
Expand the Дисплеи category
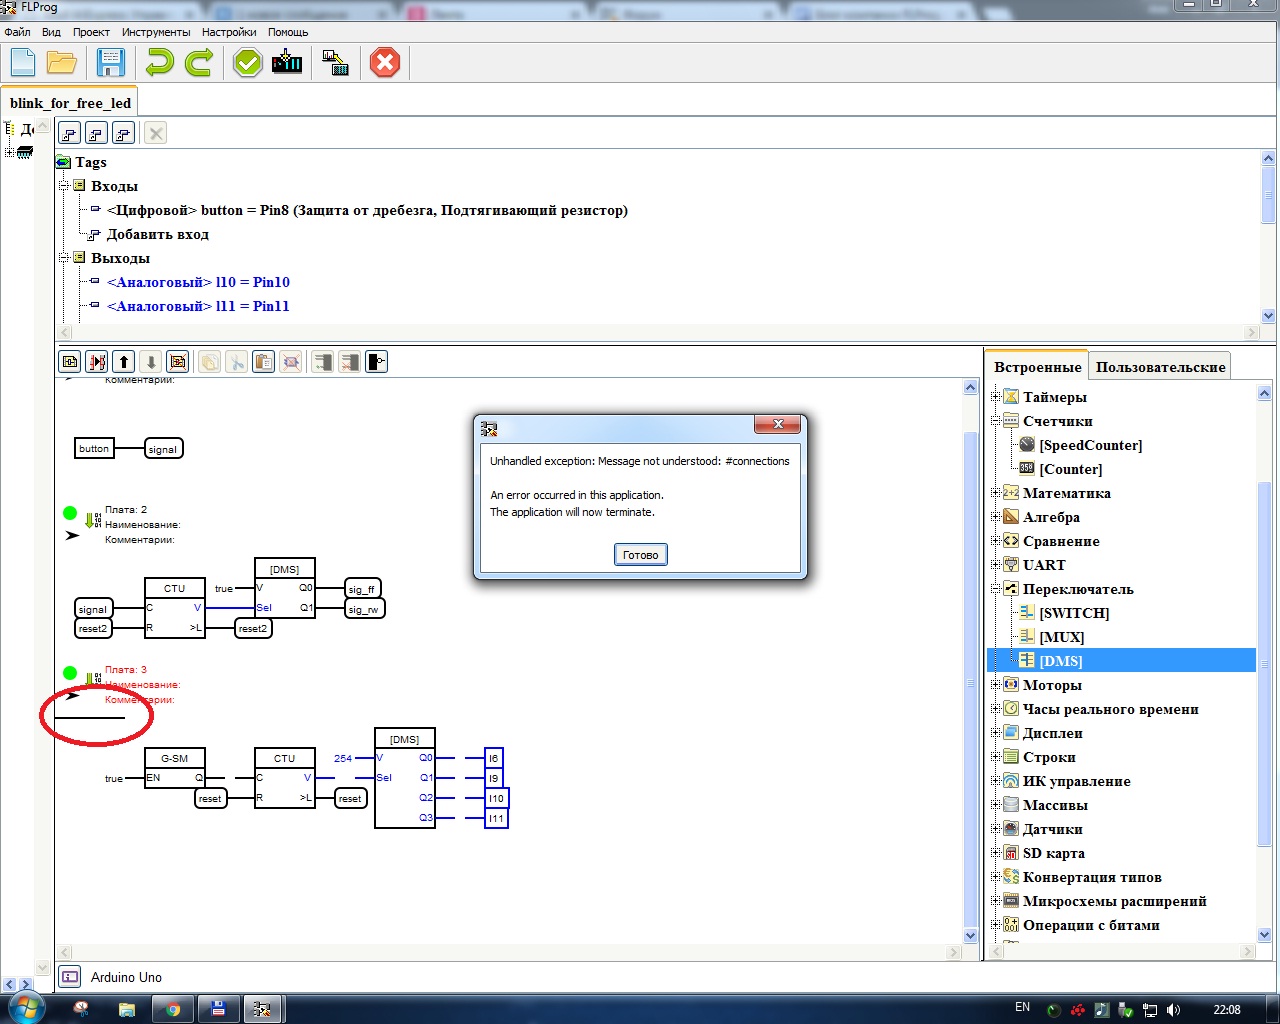[995, 733]
